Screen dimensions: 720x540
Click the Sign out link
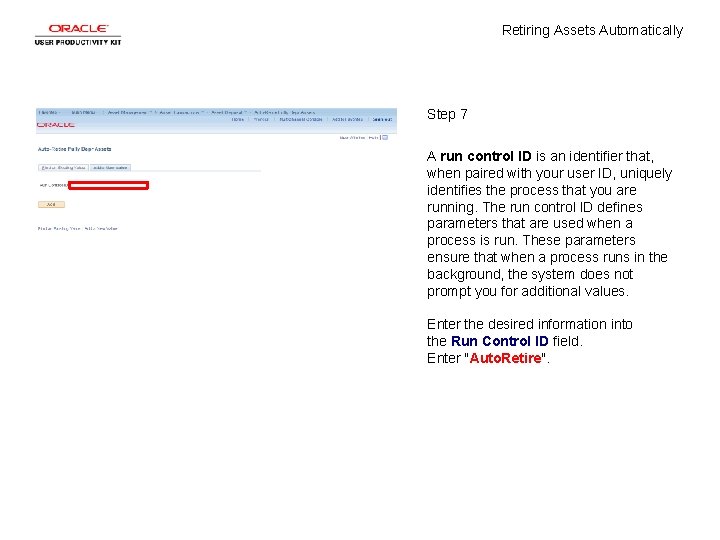point(382,119)
